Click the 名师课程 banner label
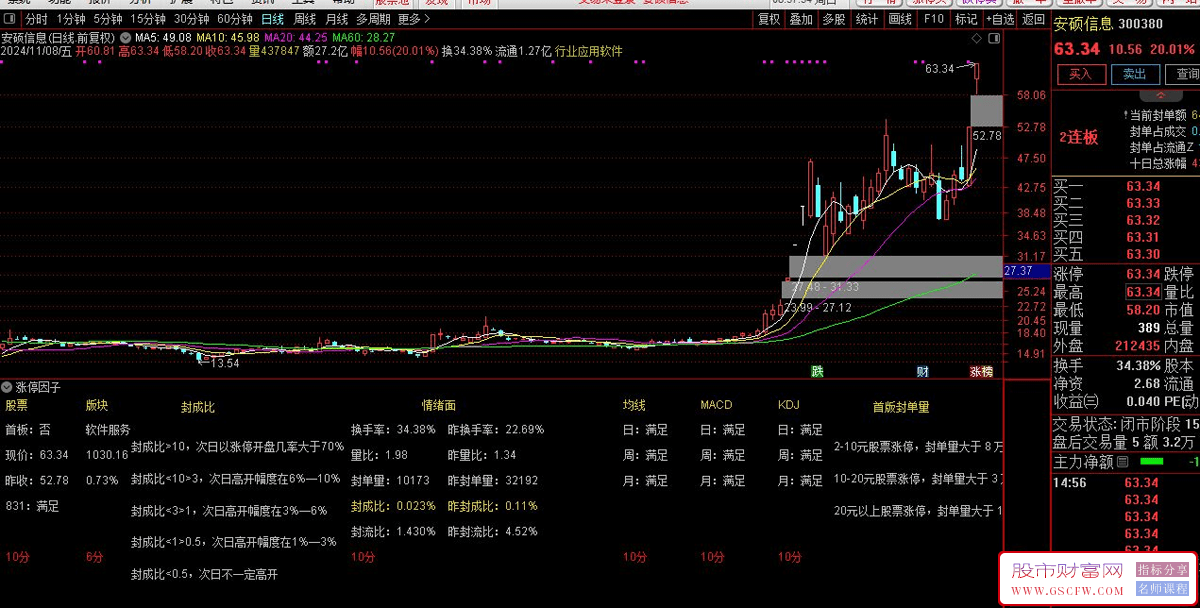This screenshot has width=1200, height=608. click(1163, 589)
